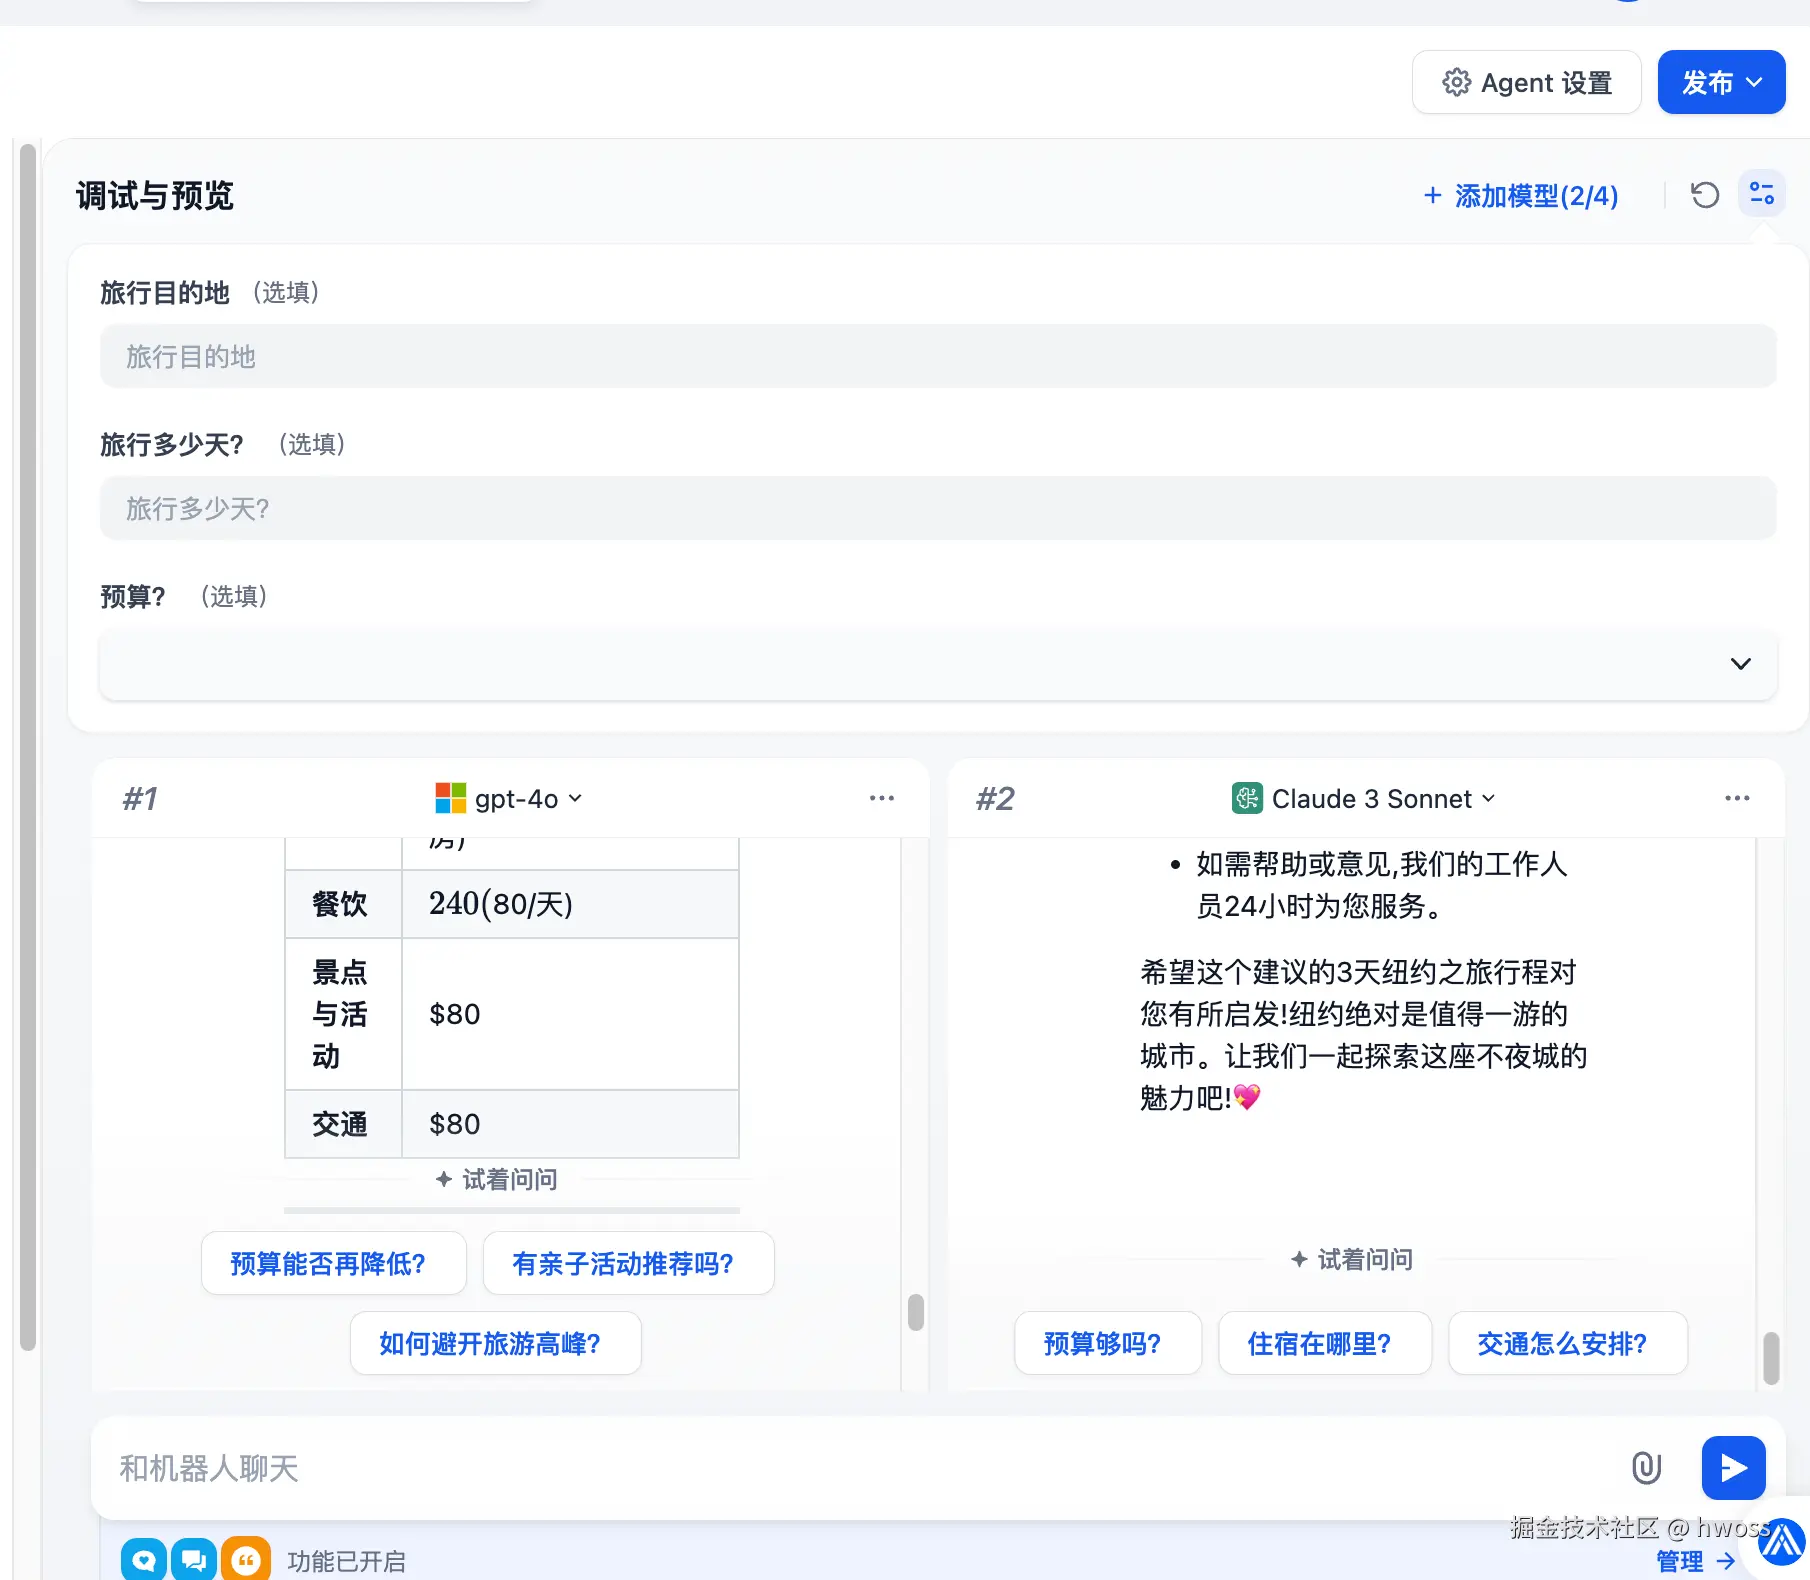This screenshot has height=1580, width=1810.
Task: Ask the suggestion 如何避开旅游高峰?
Action: point(496,1343)
